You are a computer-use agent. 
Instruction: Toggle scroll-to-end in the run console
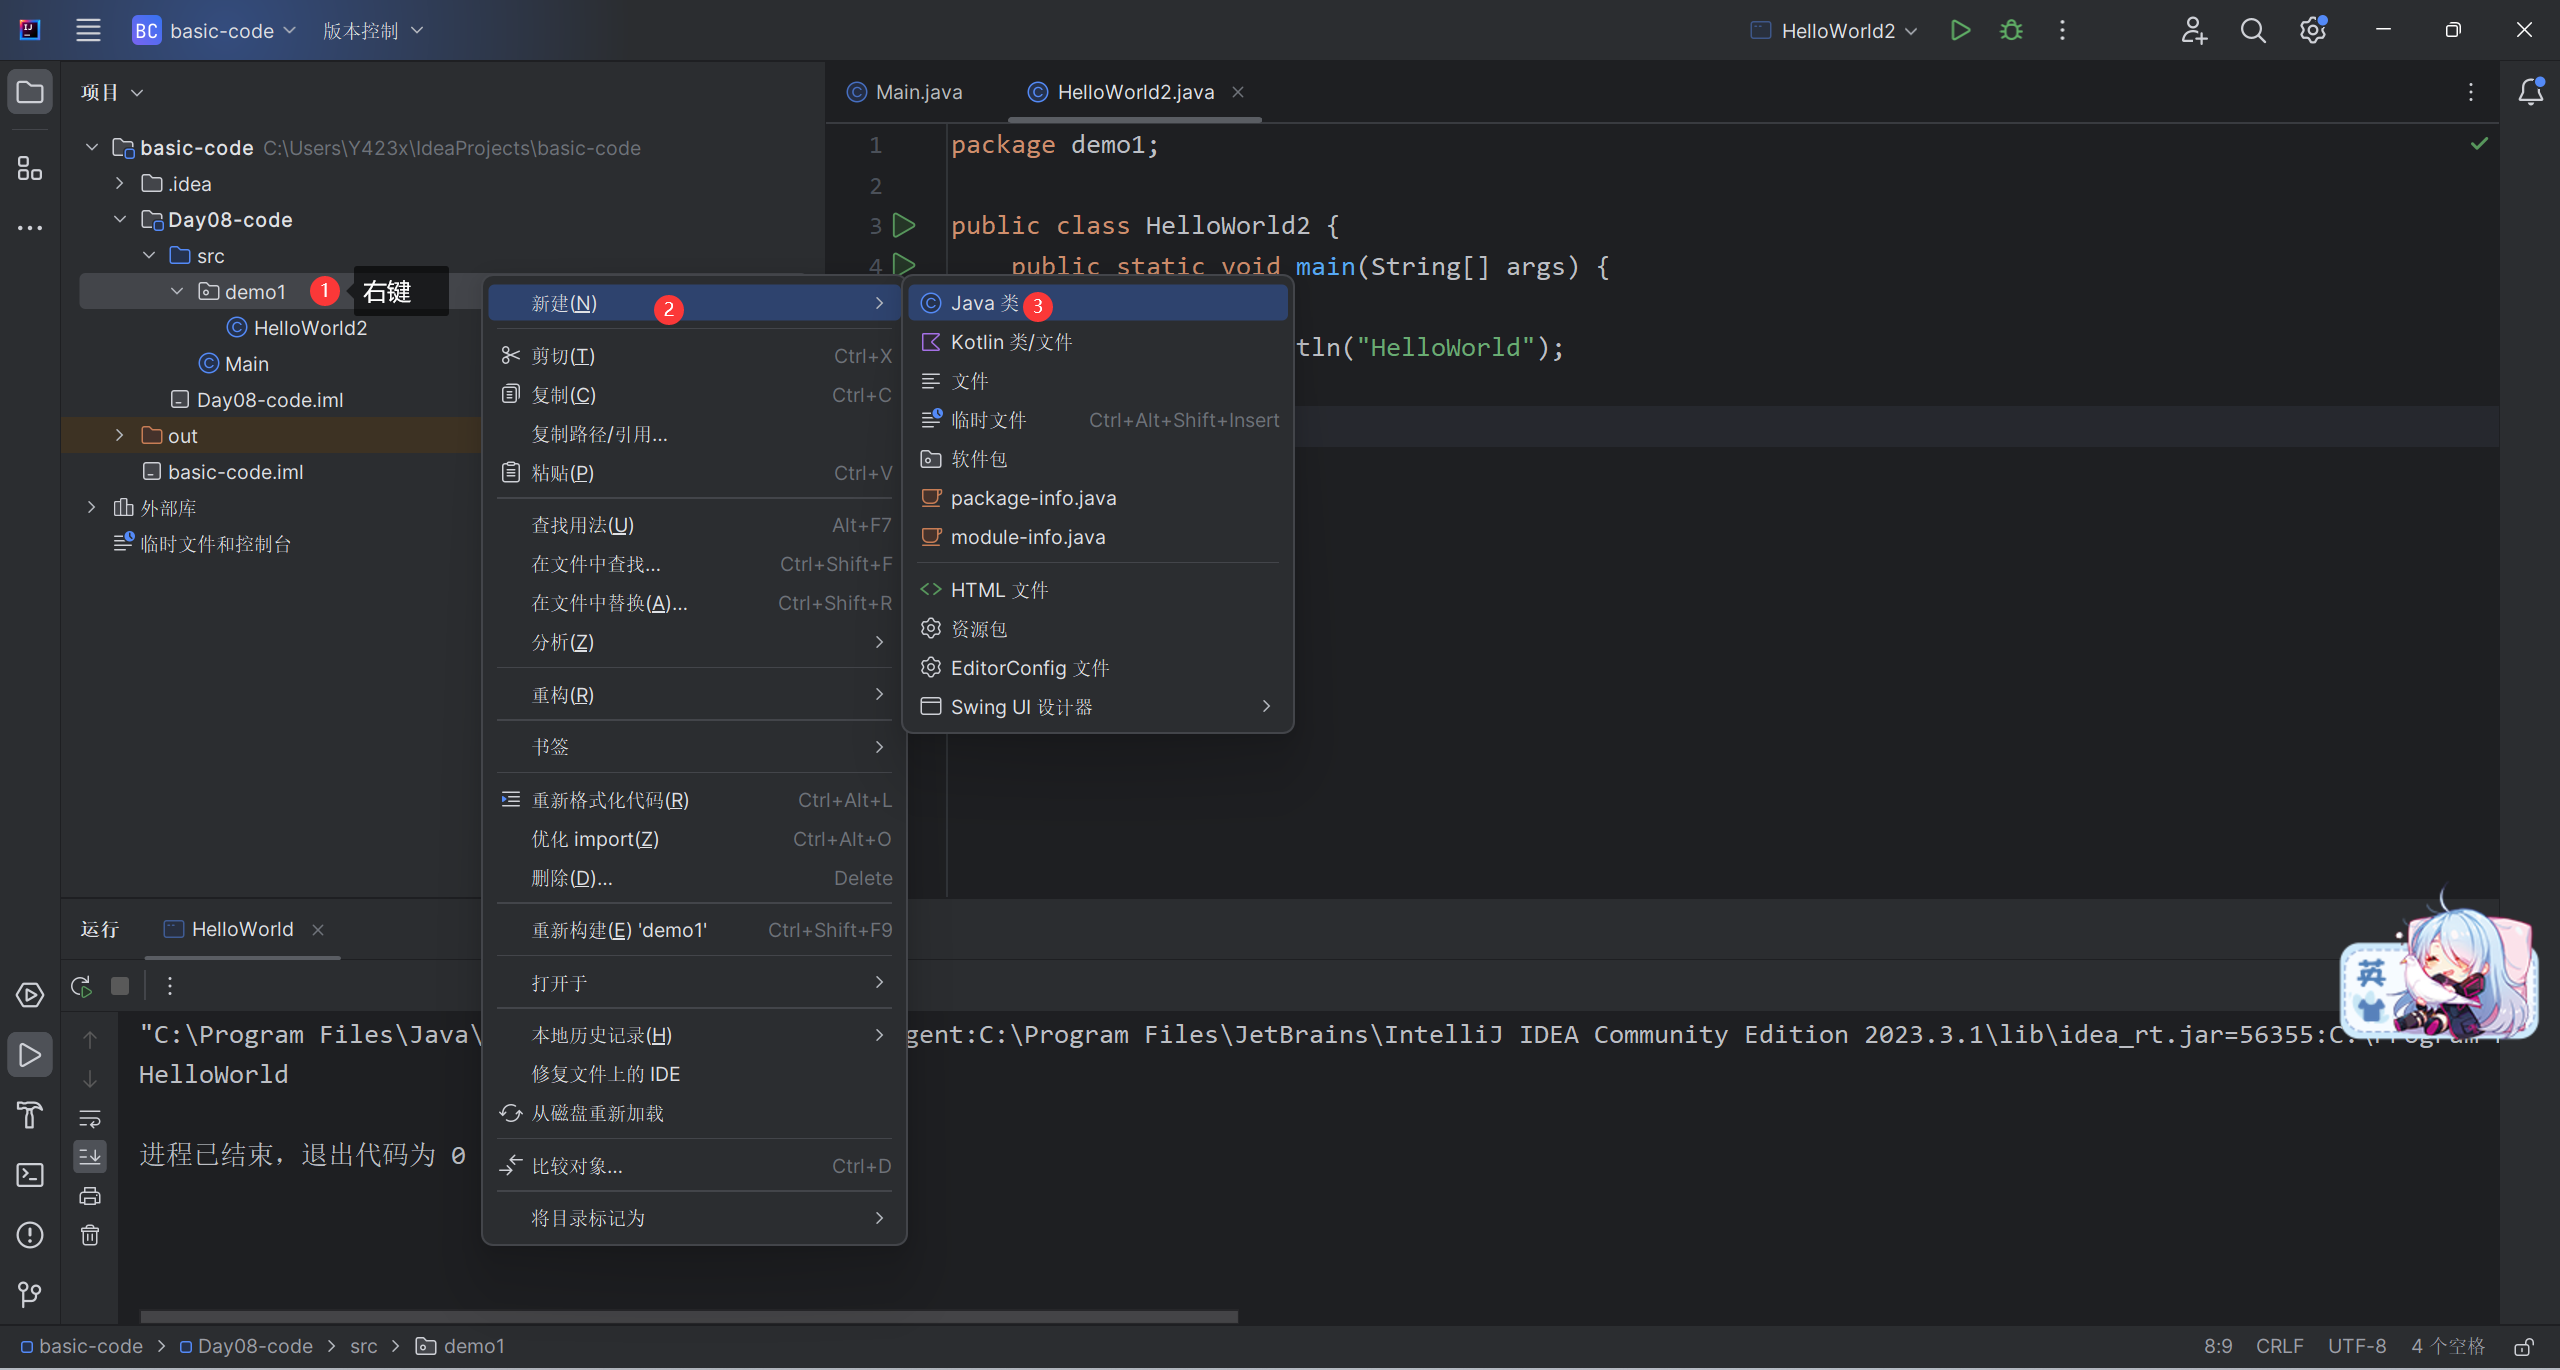[90, 1157]
